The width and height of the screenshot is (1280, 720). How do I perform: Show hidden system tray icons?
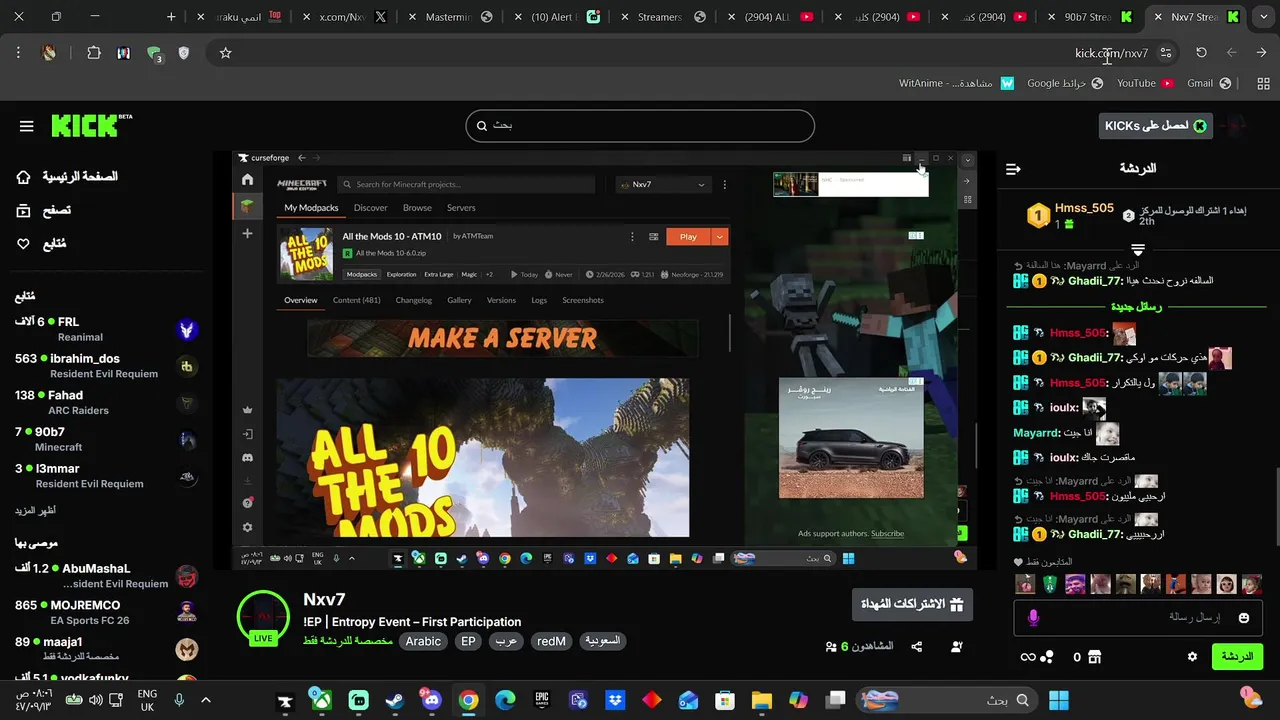[x=206, y=700]
